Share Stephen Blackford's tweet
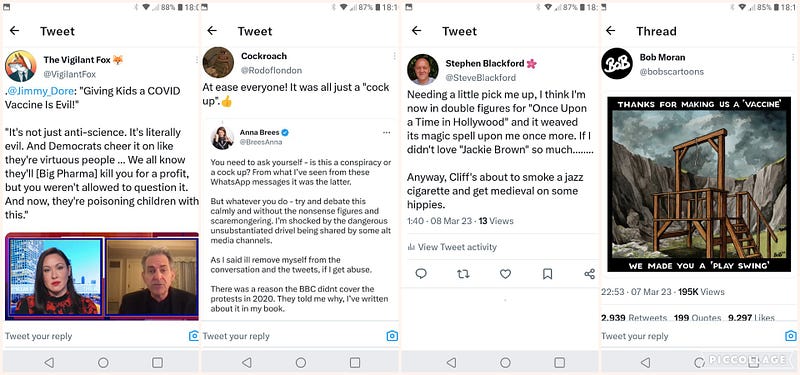The width and height of the screenshot is (800, 375). pos(589,274)
